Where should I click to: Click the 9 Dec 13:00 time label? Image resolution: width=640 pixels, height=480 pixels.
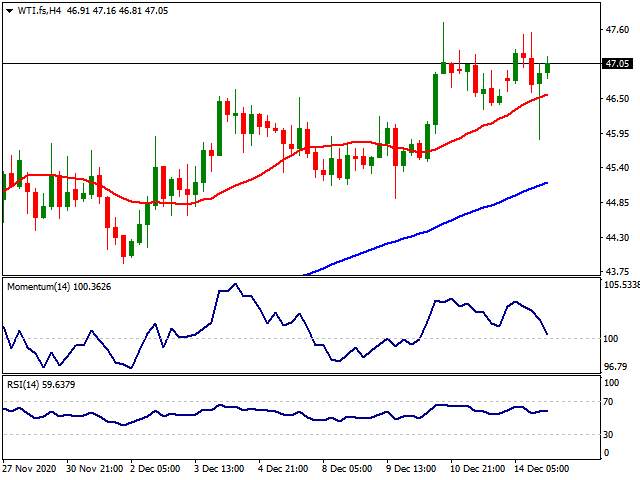pyautogui.click(x=411, y=469)
